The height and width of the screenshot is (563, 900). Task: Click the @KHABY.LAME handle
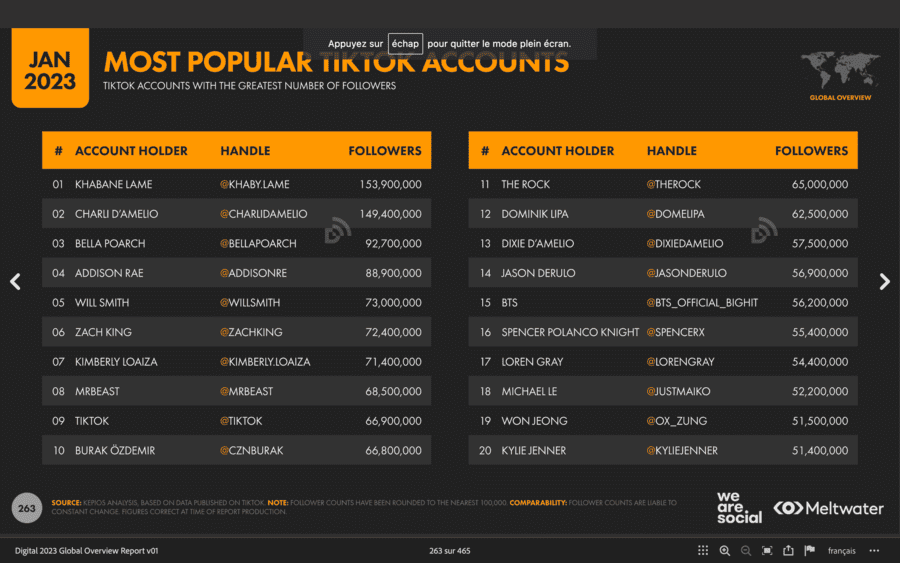[254, 184]
